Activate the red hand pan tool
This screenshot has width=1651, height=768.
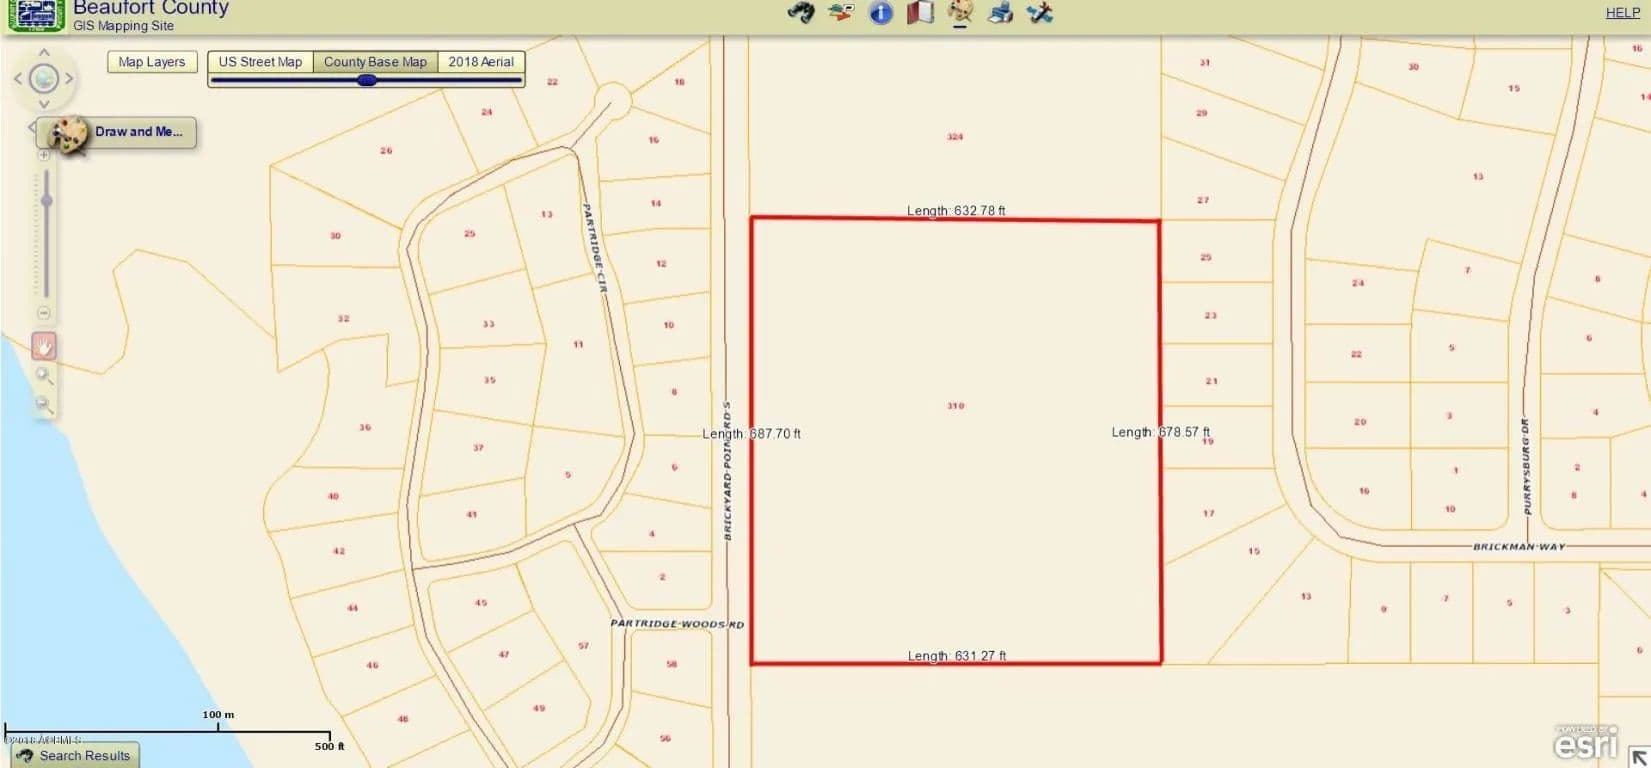[44, 346]
